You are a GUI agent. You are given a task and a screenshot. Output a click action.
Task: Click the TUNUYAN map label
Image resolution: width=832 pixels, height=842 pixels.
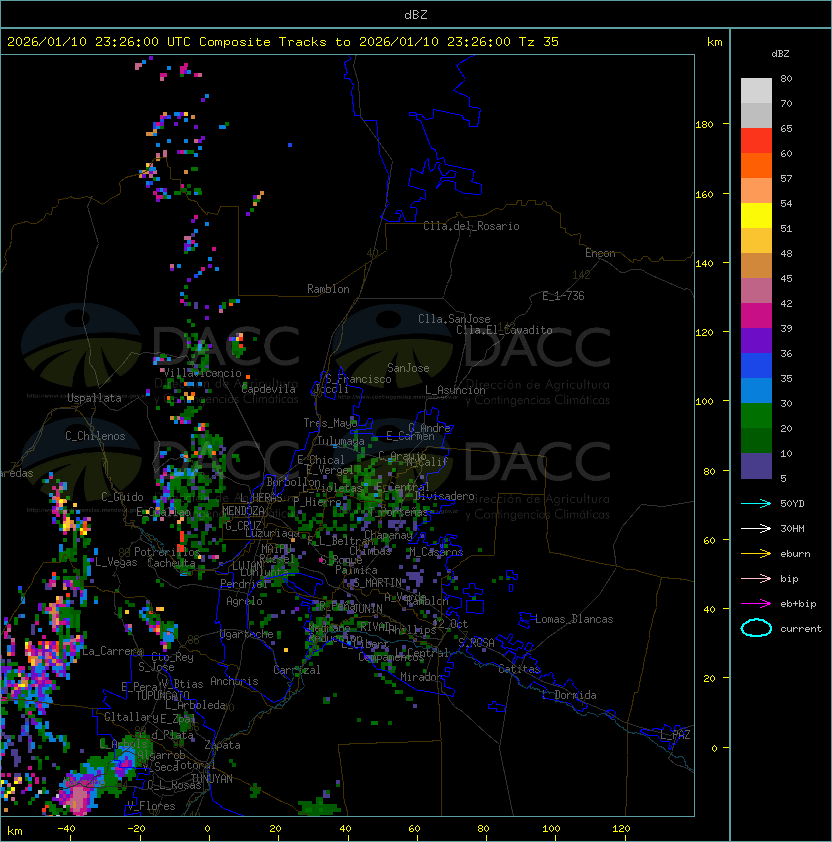coord(212,779)
